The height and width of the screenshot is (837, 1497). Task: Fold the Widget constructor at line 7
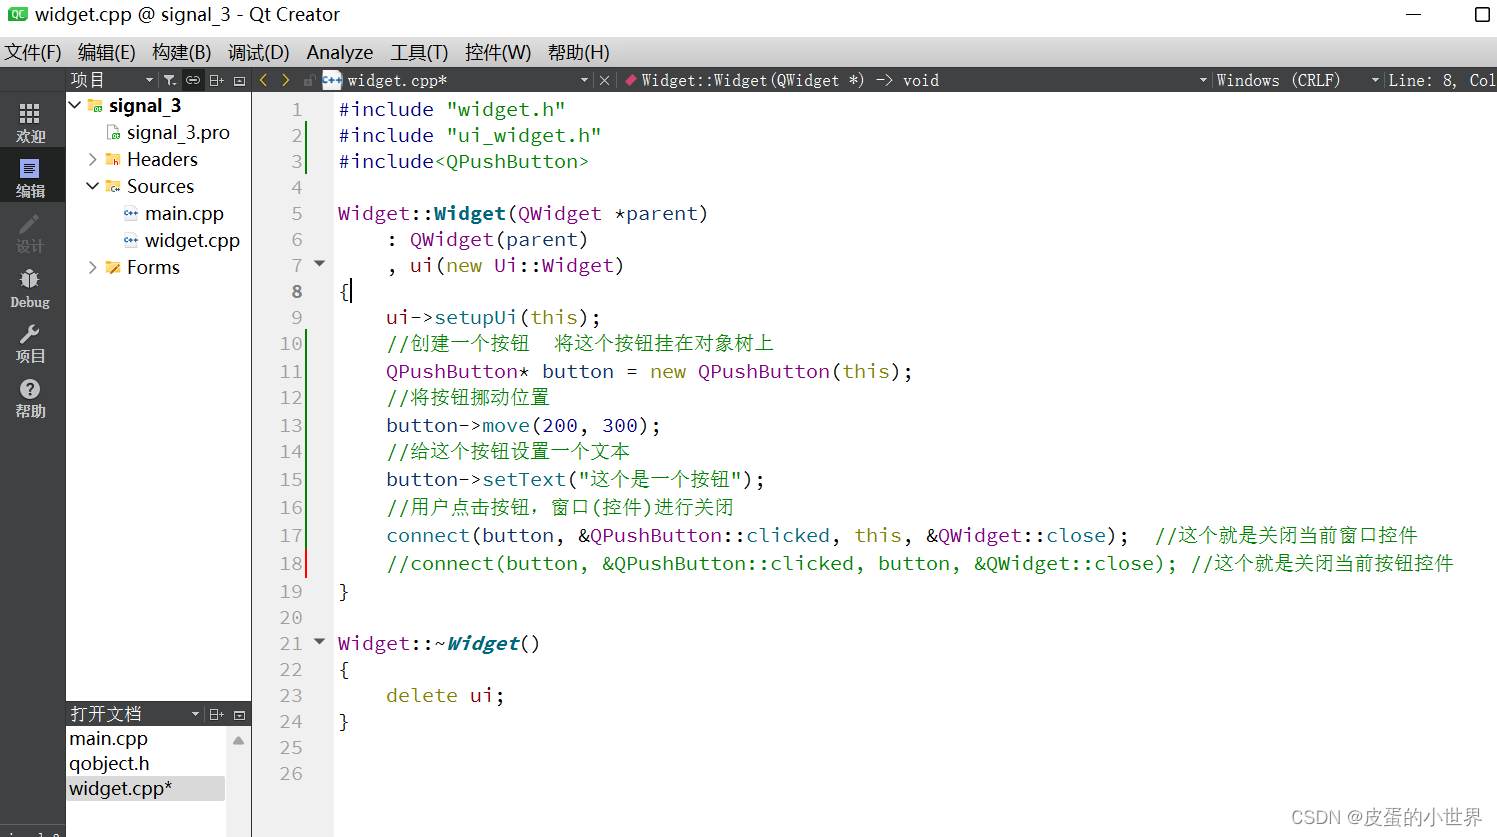320,263
